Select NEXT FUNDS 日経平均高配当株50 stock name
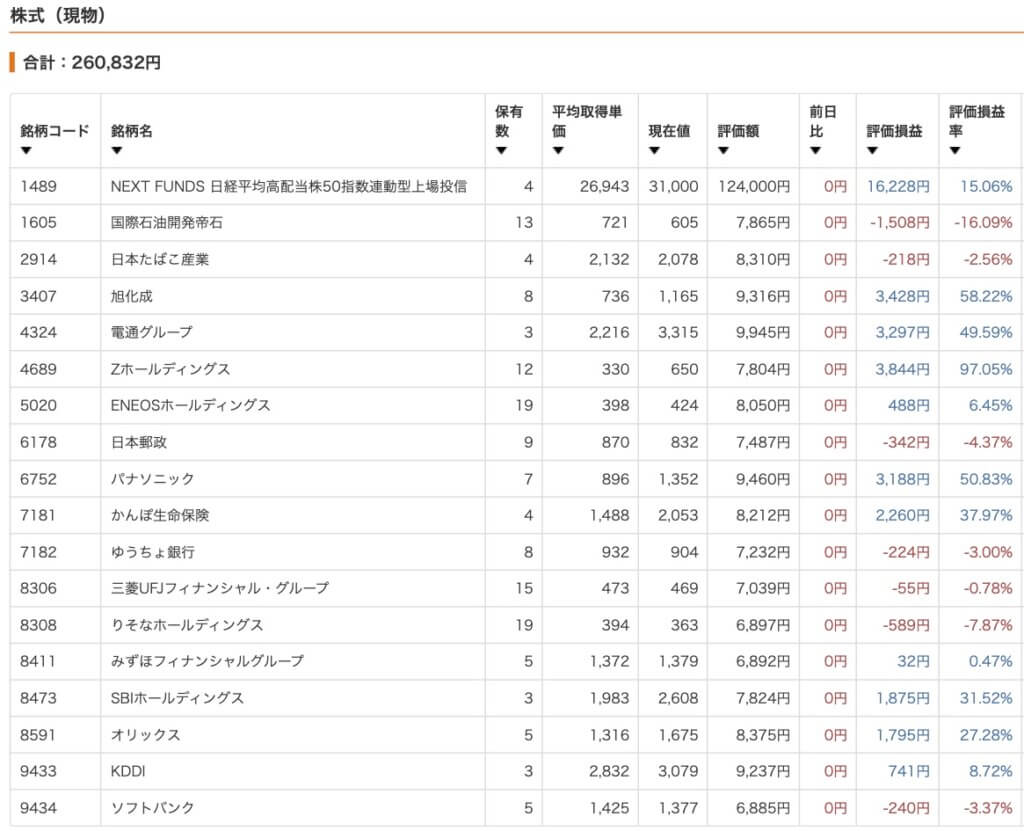This screenshot has width=1024, height=831. point(289,186)
